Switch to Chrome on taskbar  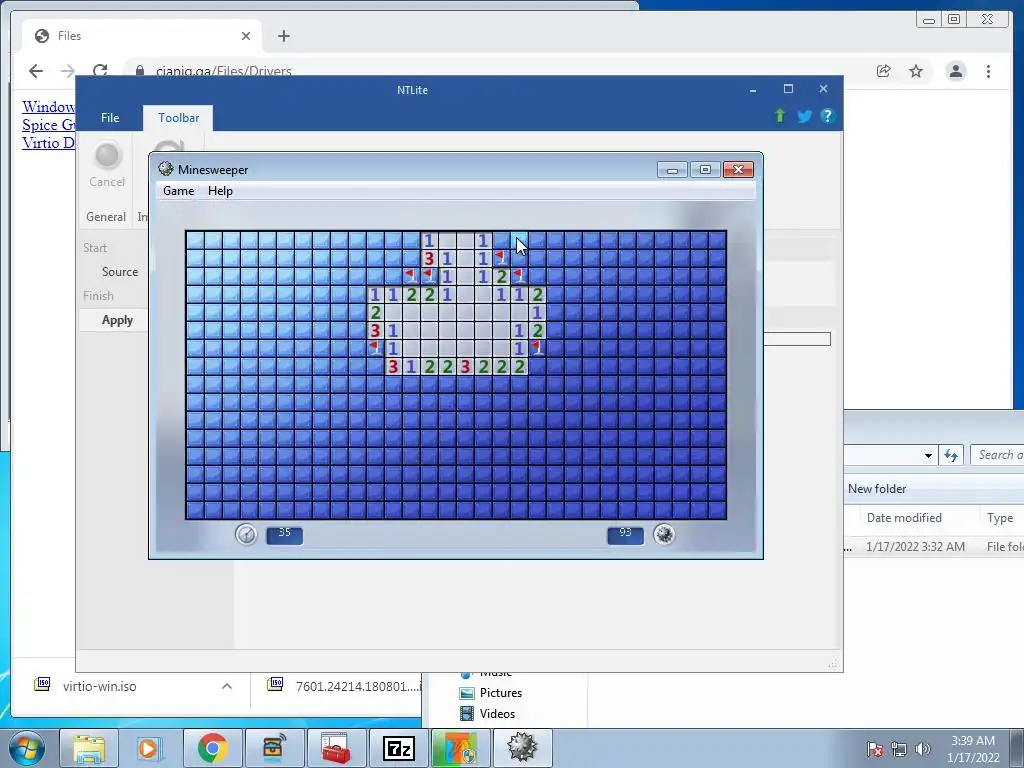click(x=212, y=748)
